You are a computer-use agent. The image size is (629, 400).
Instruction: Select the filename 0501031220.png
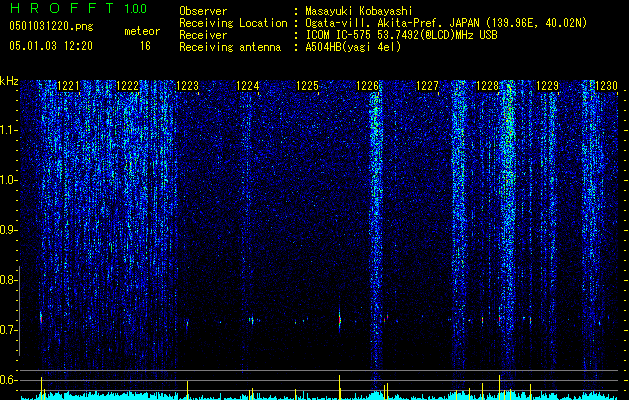pos(51,26)
